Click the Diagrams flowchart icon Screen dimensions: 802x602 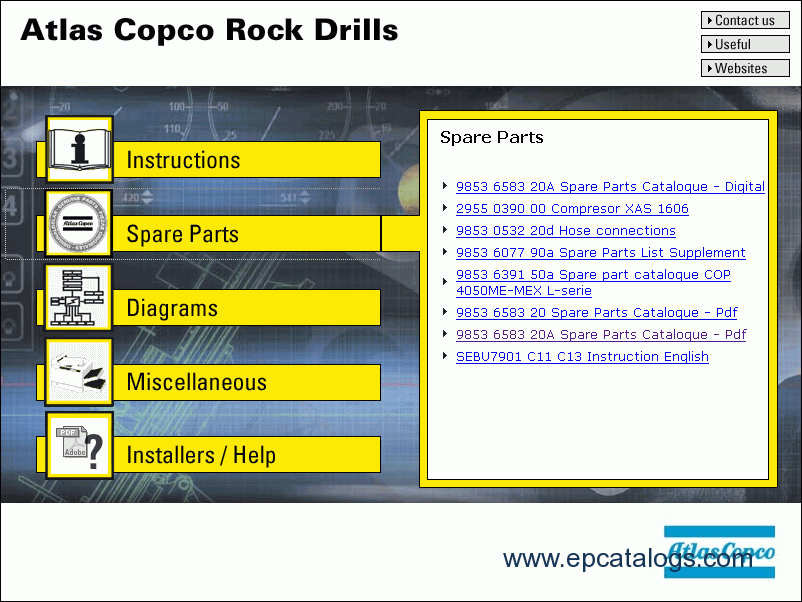point(79,297)
